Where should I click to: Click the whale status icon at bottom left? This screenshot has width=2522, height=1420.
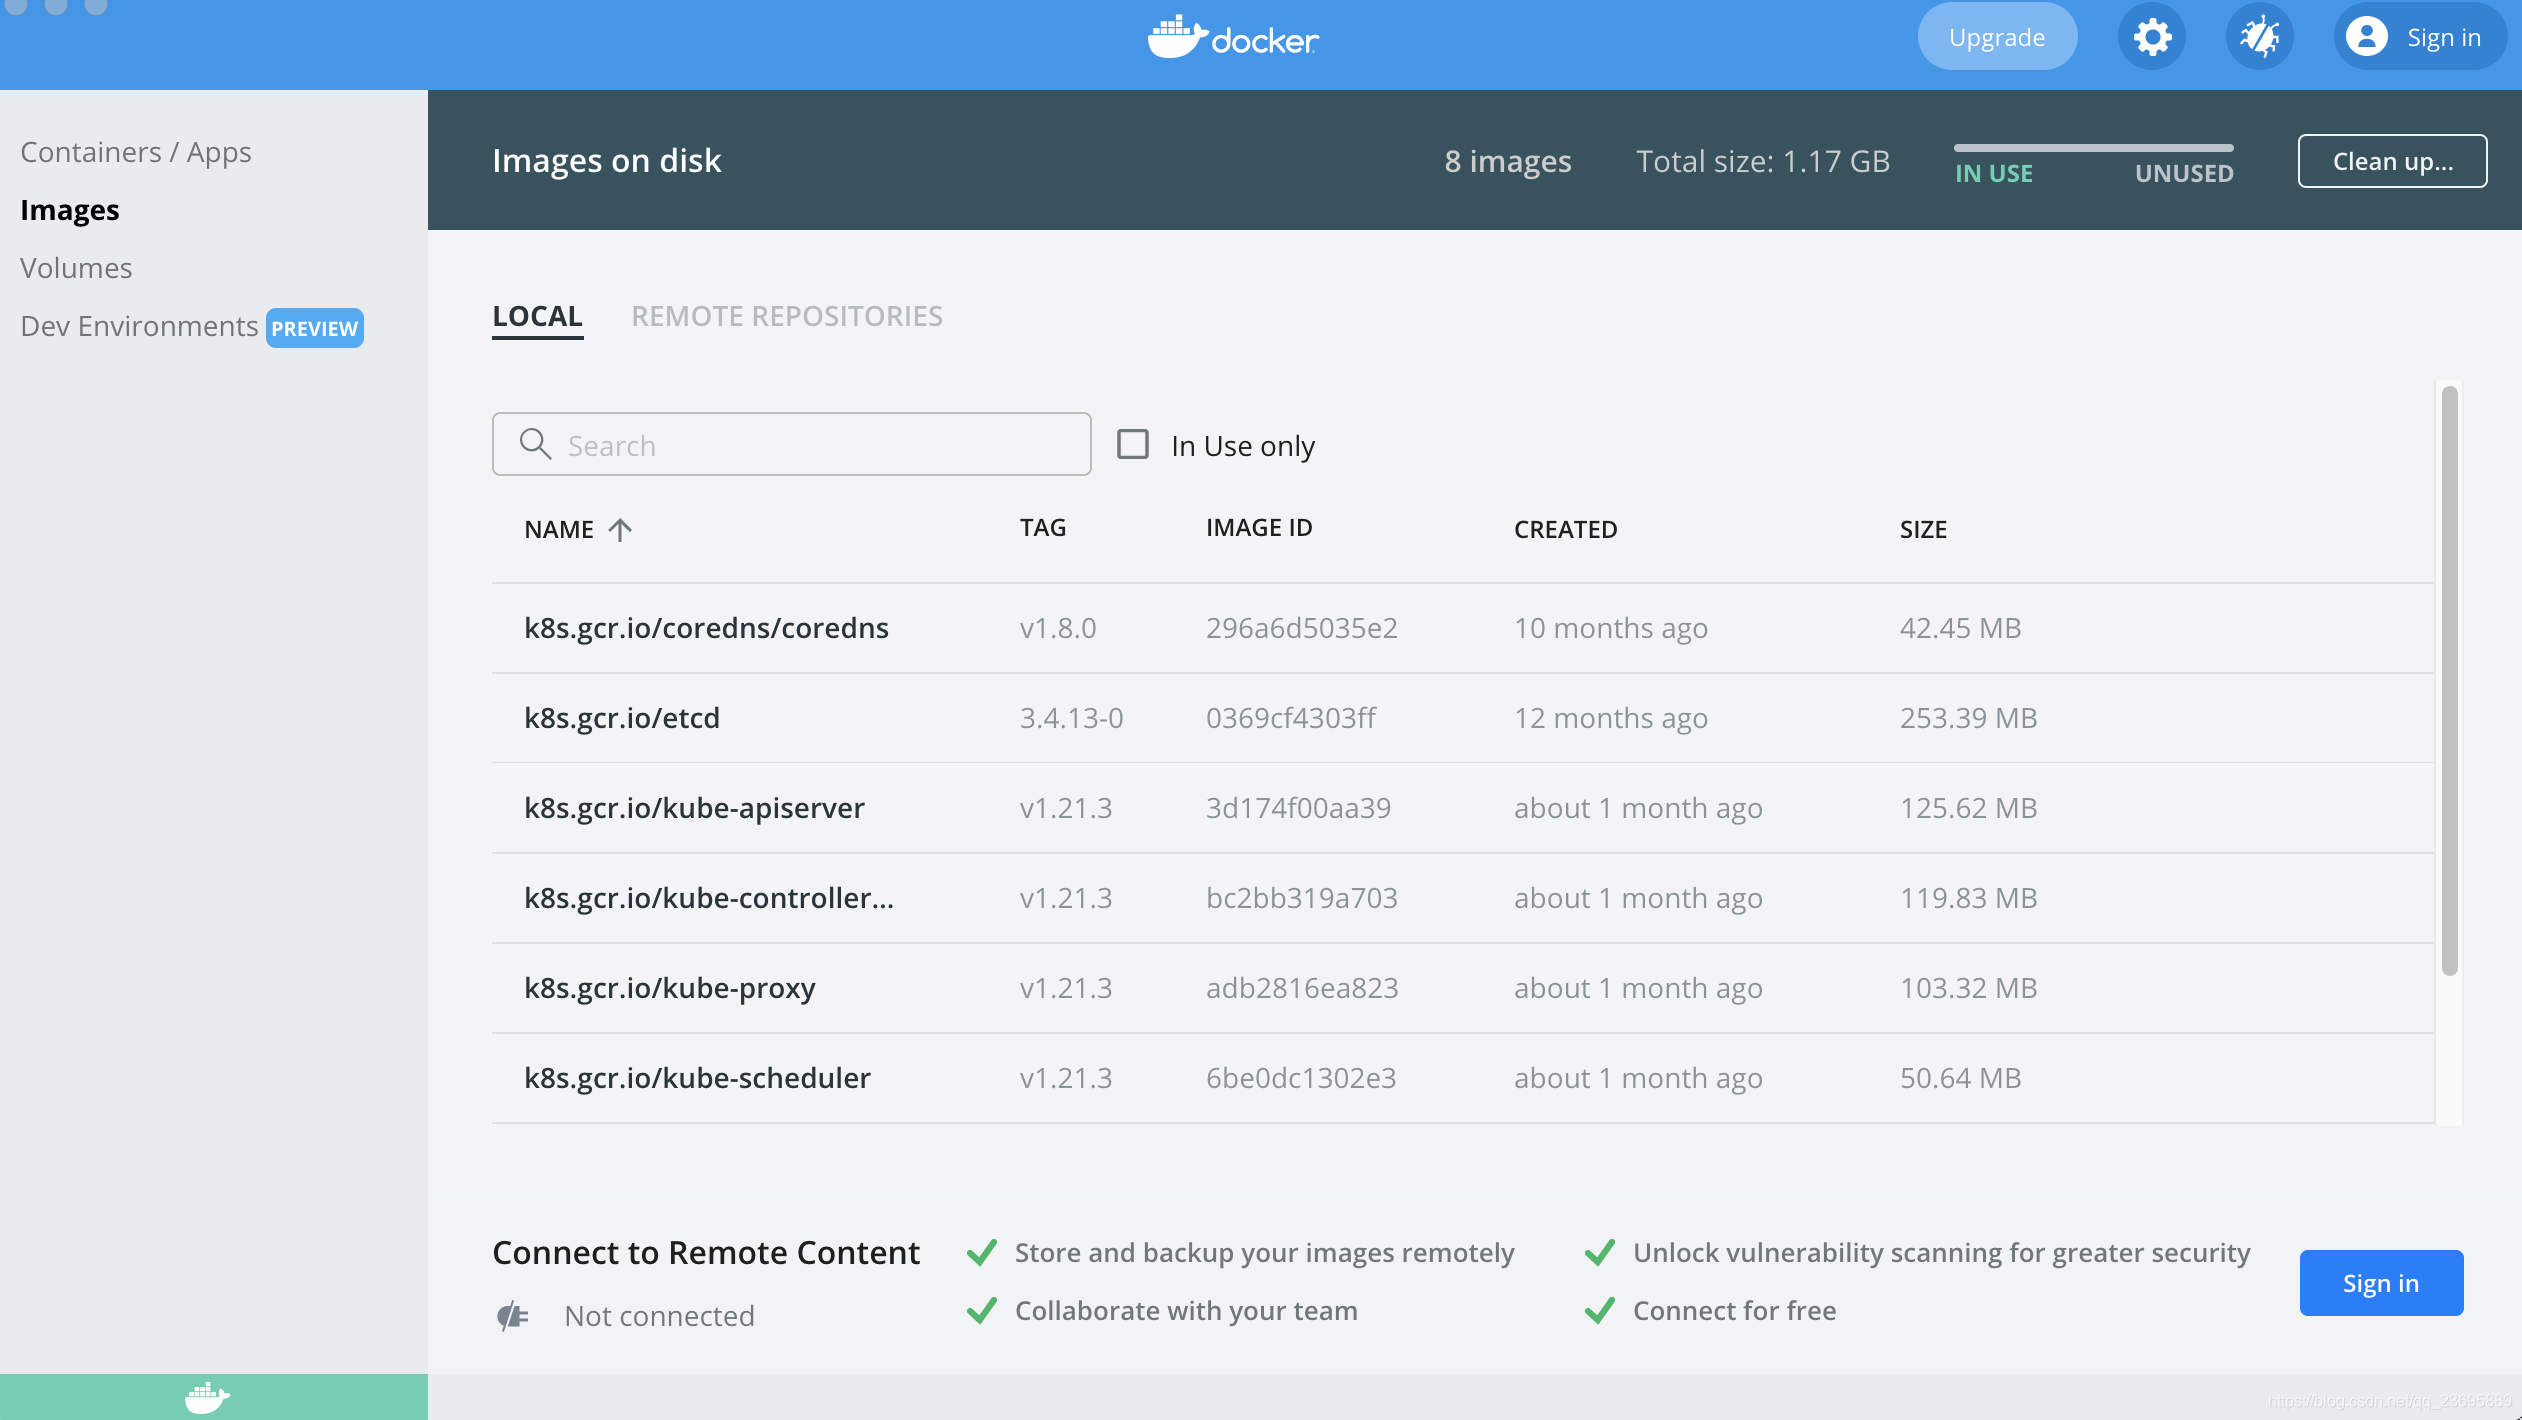207,1397
